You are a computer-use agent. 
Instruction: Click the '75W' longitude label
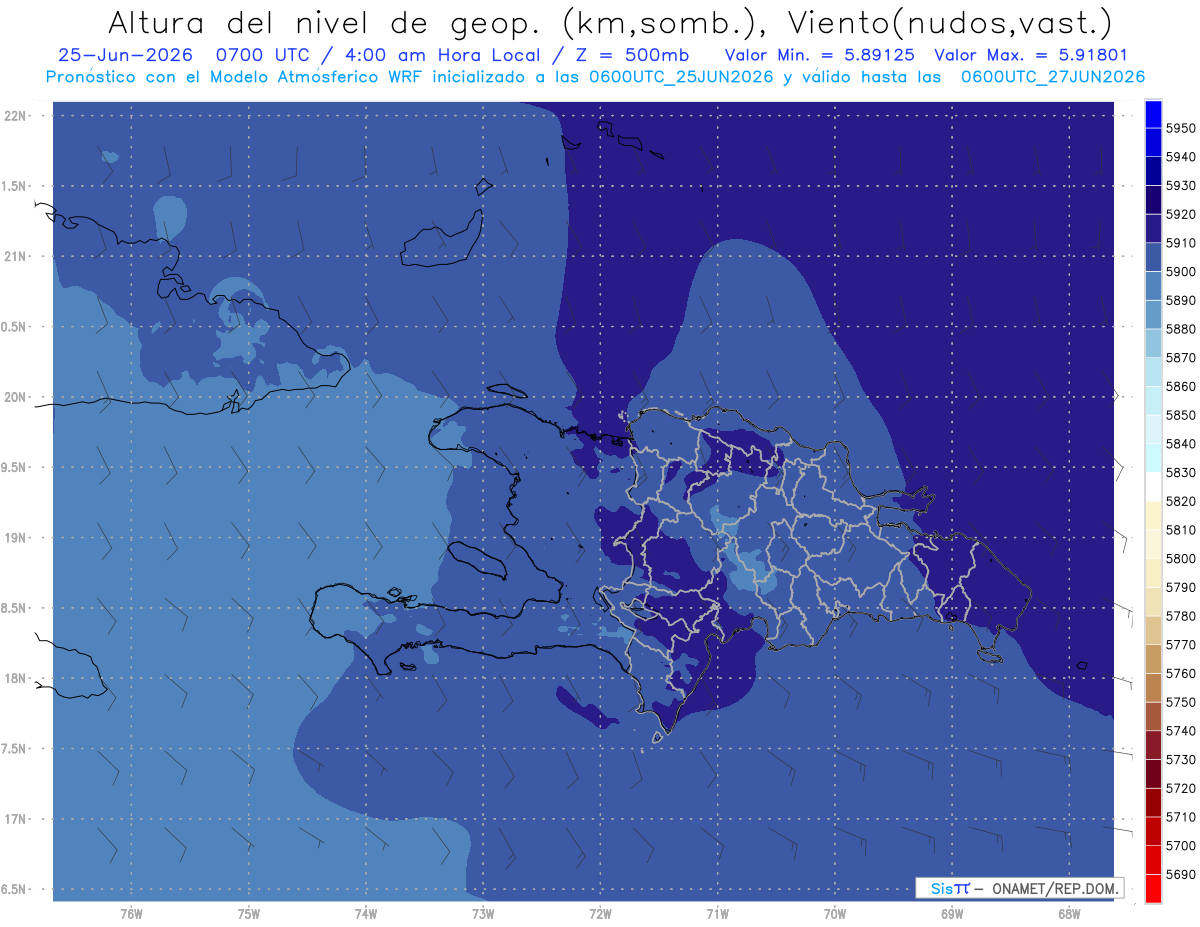point(249,913)
